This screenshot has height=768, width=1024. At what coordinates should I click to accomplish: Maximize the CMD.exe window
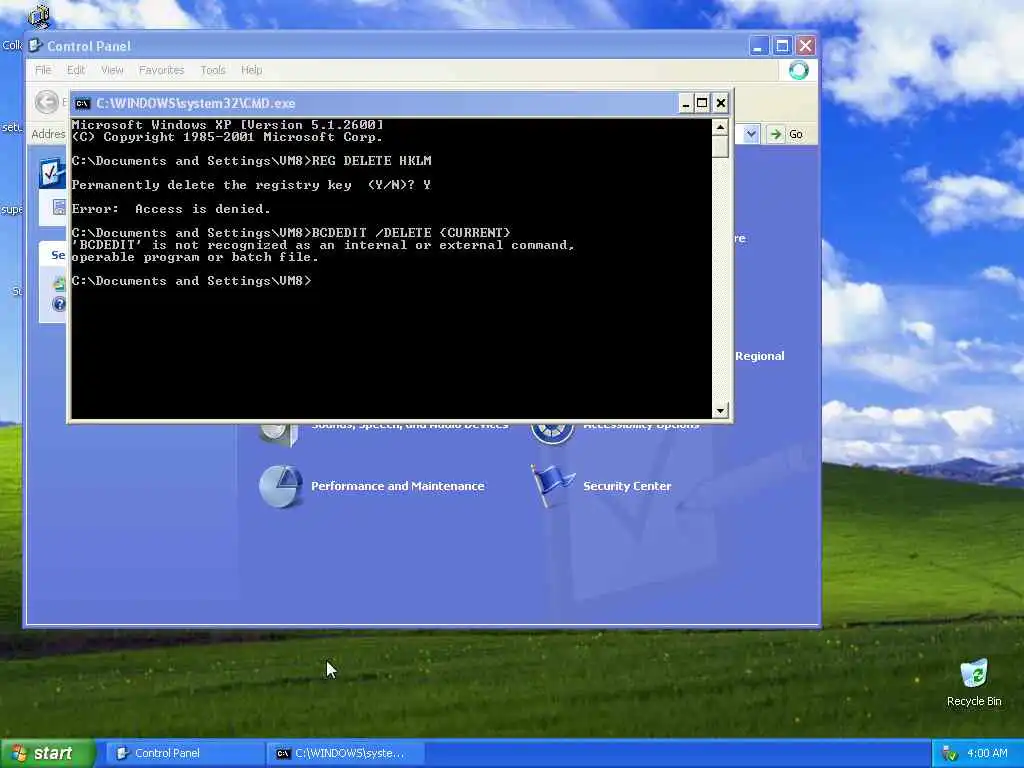click(702, 103)
